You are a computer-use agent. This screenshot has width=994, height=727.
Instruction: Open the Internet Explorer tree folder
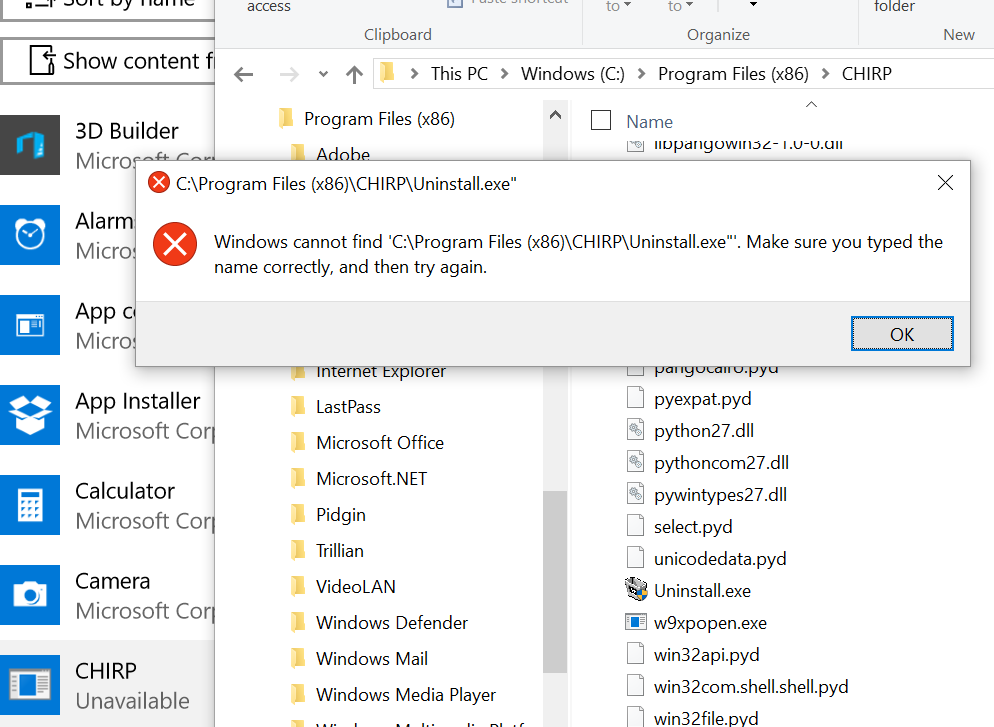point(380,371)
